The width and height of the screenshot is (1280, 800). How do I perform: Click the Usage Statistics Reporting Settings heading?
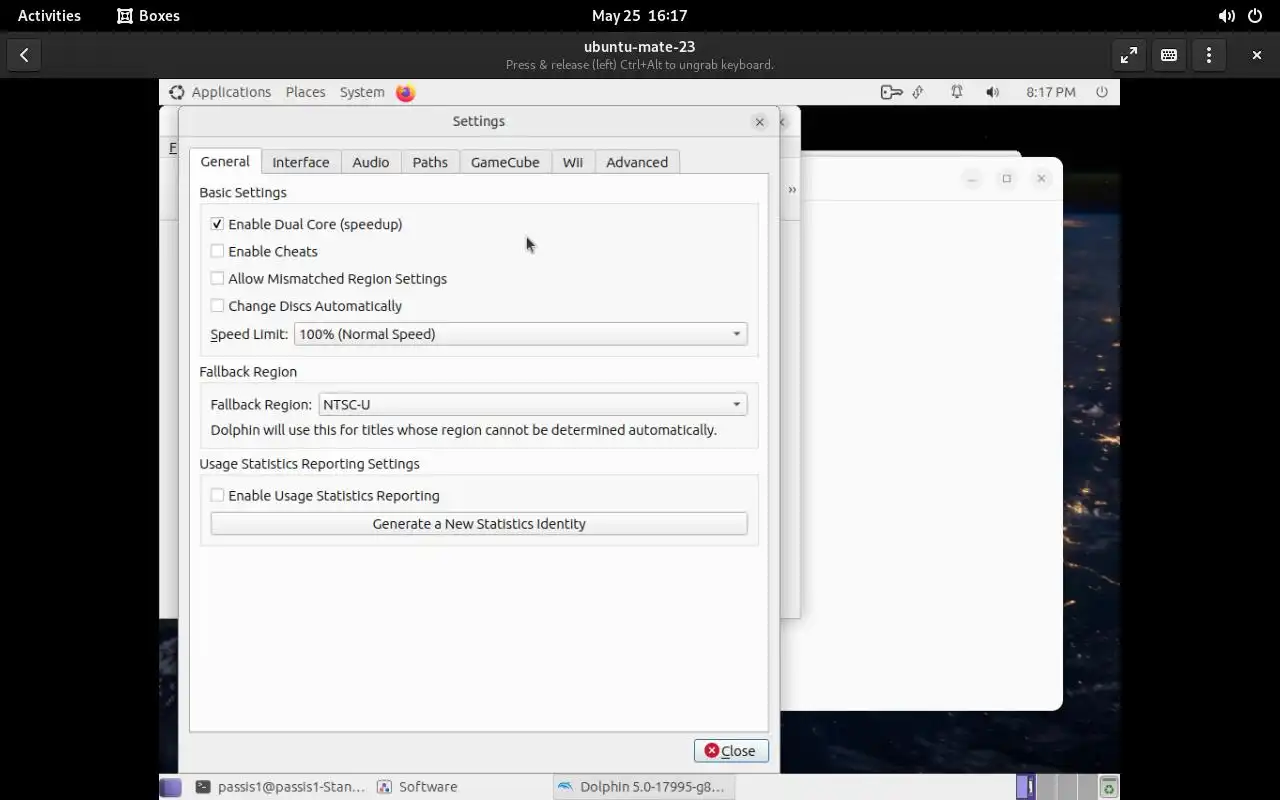309,464
